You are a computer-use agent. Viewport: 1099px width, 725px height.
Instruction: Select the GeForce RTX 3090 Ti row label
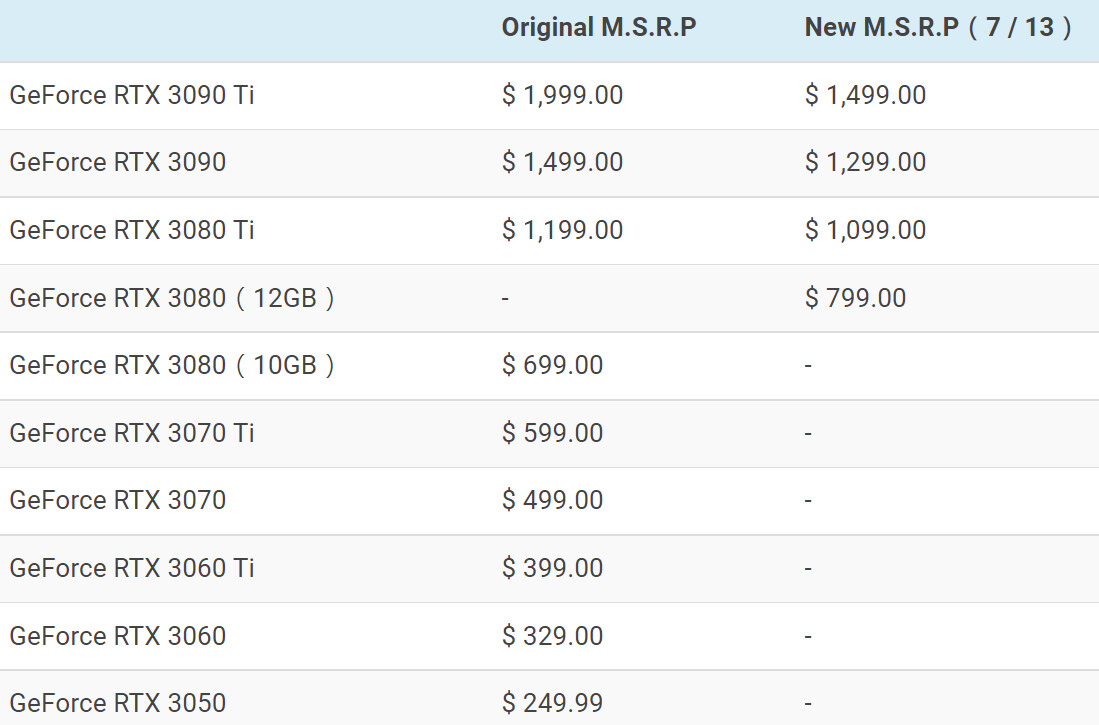132,95
